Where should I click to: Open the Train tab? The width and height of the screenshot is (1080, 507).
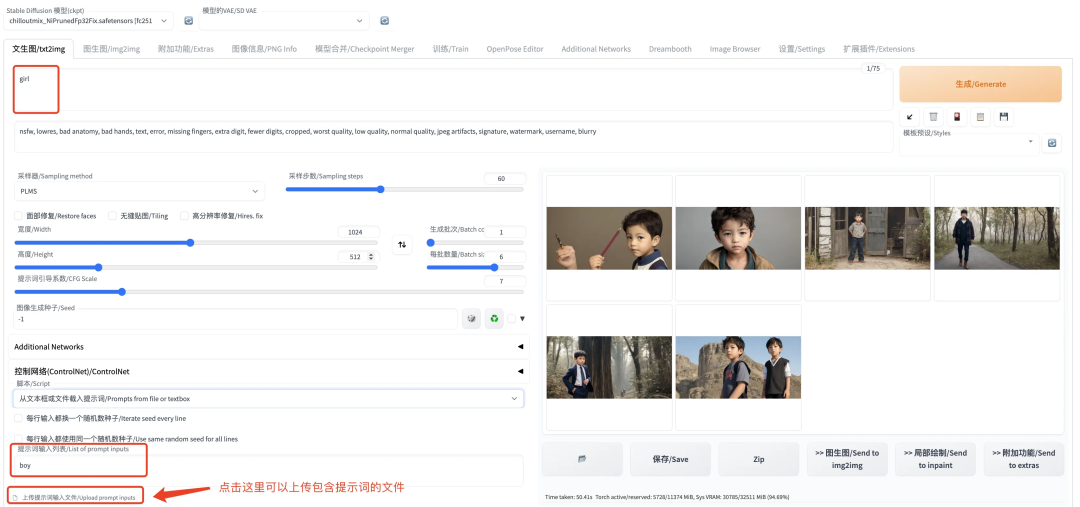[450, 49]
